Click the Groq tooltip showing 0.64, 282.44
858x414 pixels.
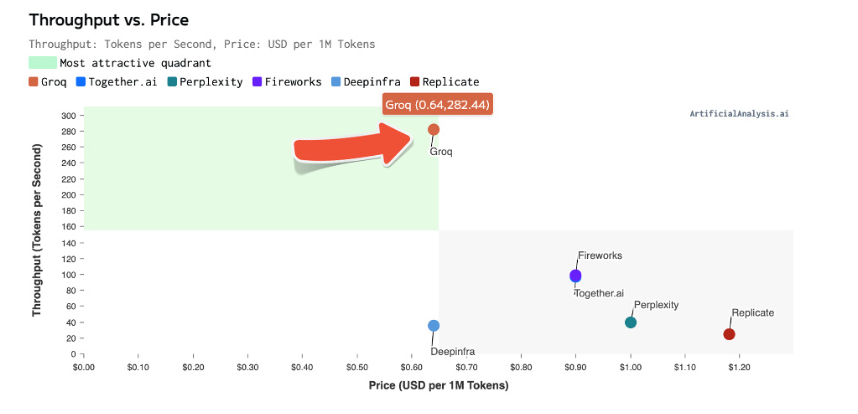(x=438, y=105)
